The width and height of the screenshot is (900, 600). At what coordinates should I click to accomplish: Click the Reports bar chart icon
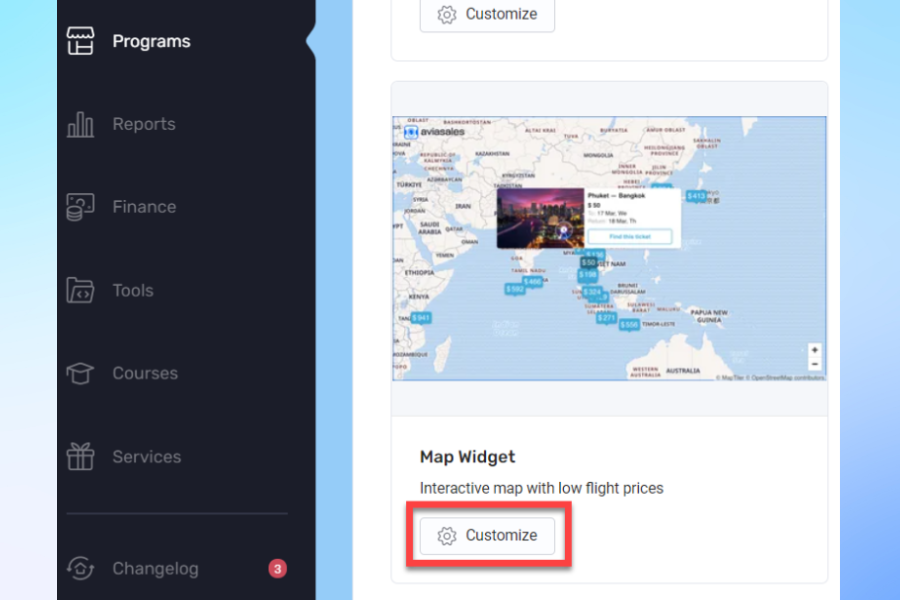(80, 124)
